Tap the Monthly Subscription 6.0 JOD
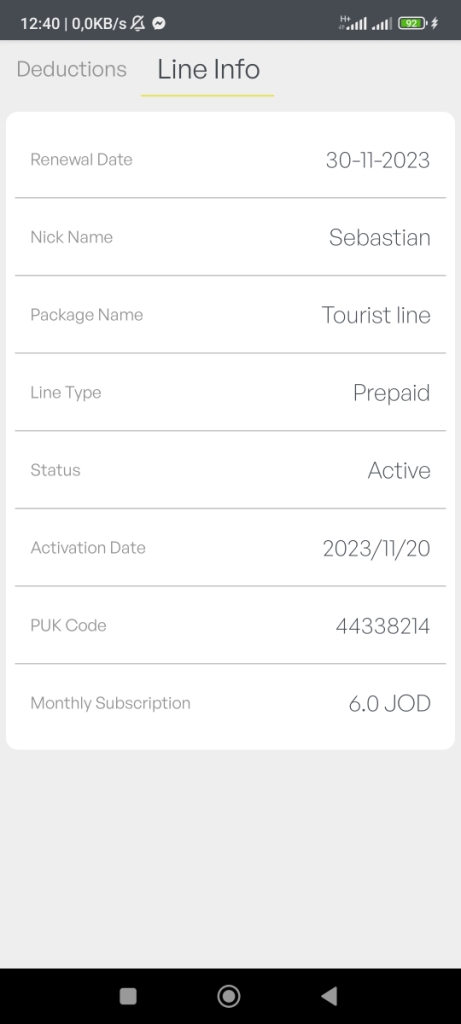 coord(390,704)
